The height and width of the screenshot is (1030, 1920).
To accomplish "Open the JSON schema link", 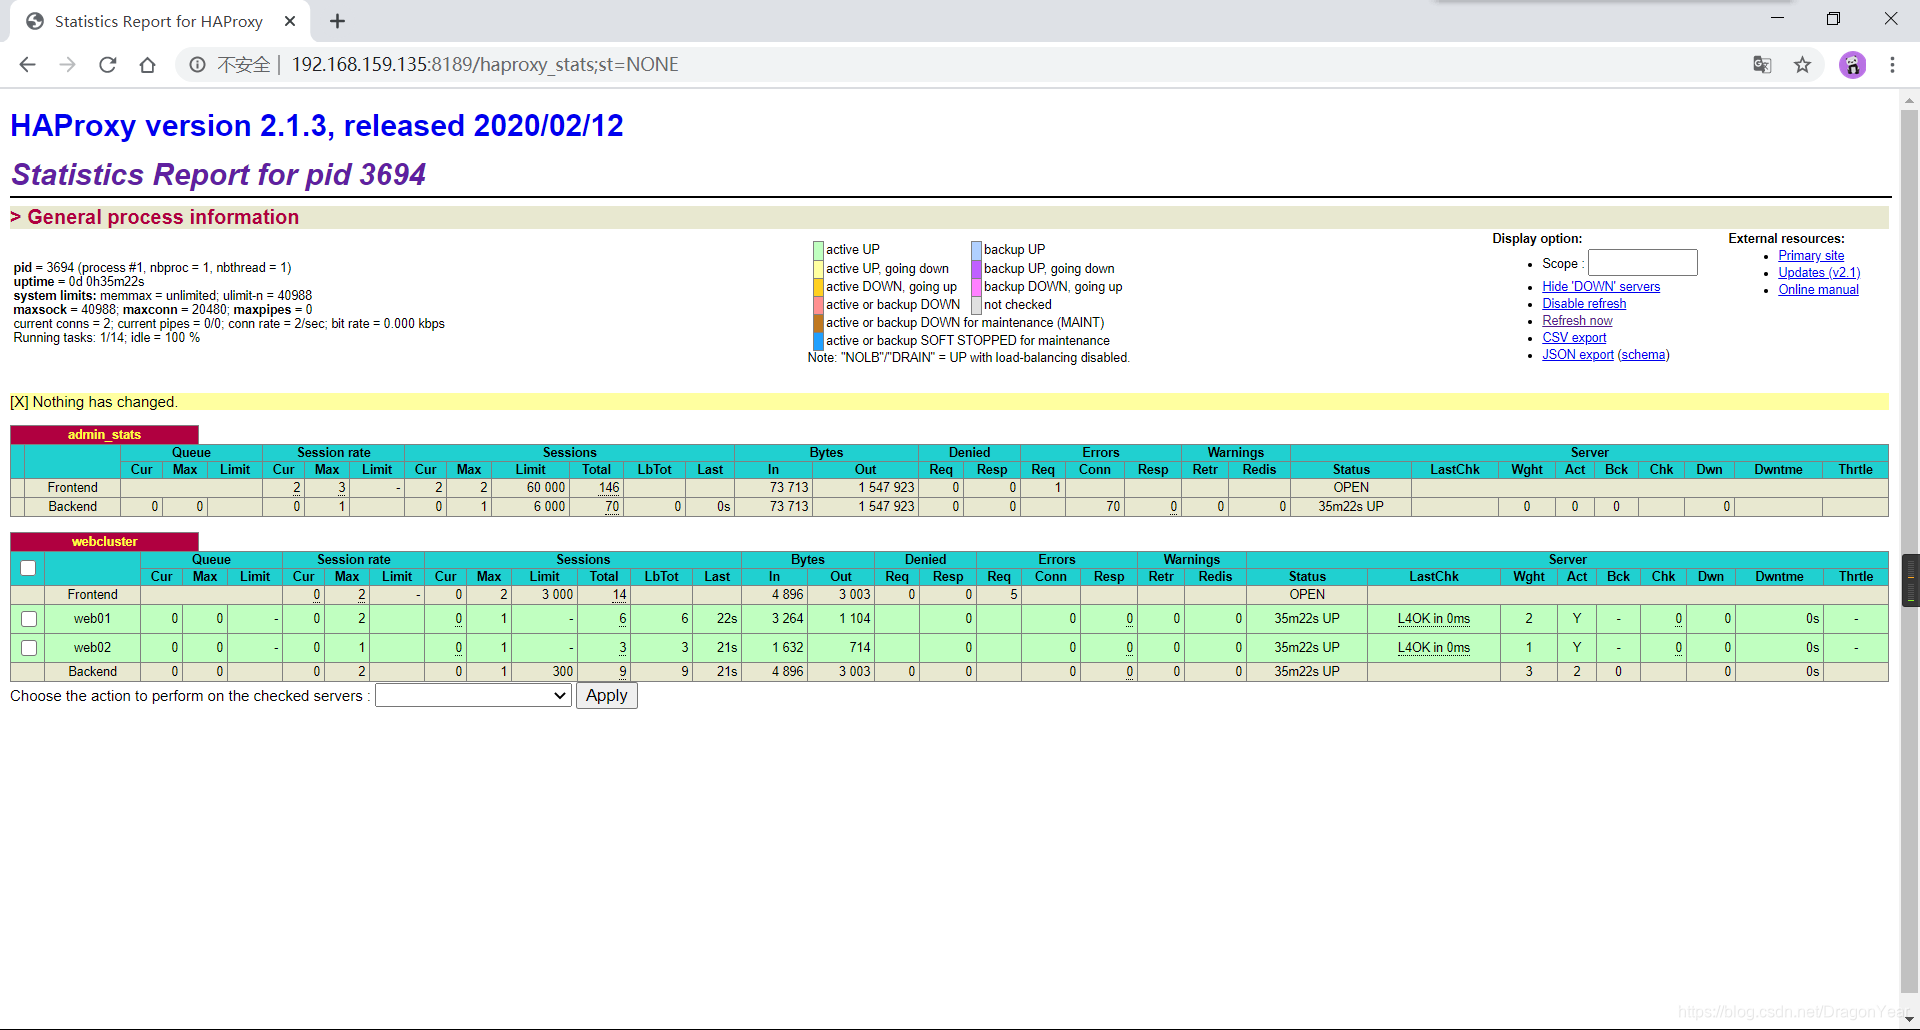I will tap(1643, 355).
